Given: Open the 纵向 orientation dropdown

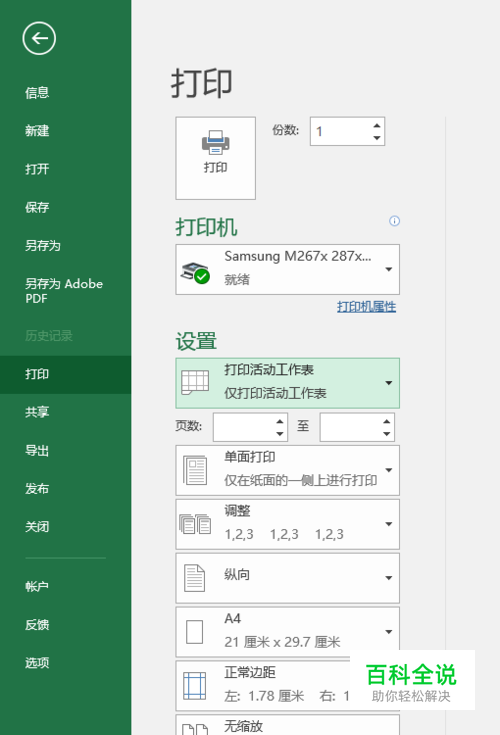Looking at the screenshot, I should click(288, 578).
